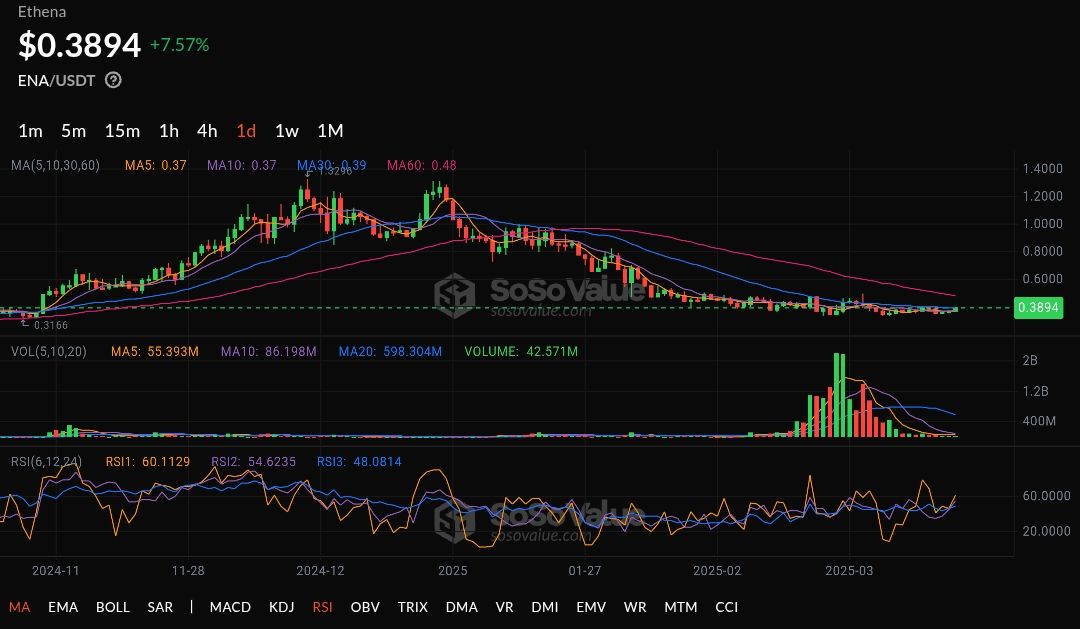Click the Ethena token name
Screen dimensions: 1080x629
42,12
